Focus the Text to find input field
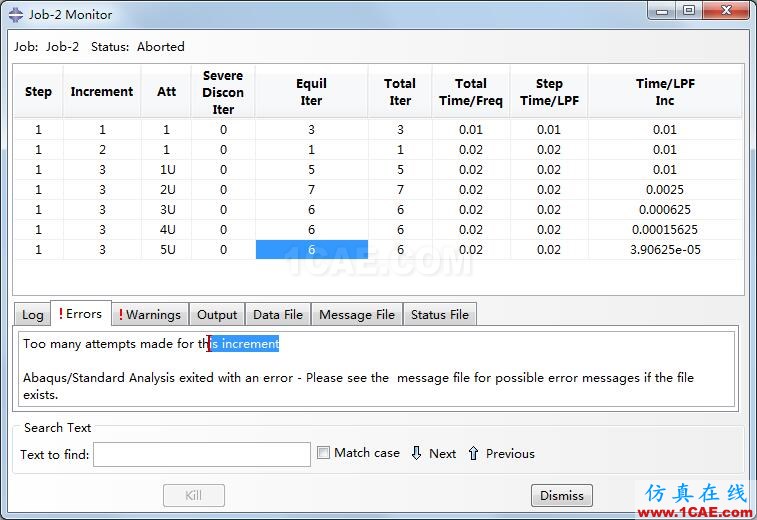The width and height of the screenshot is (757, 520). click(202, 454)
